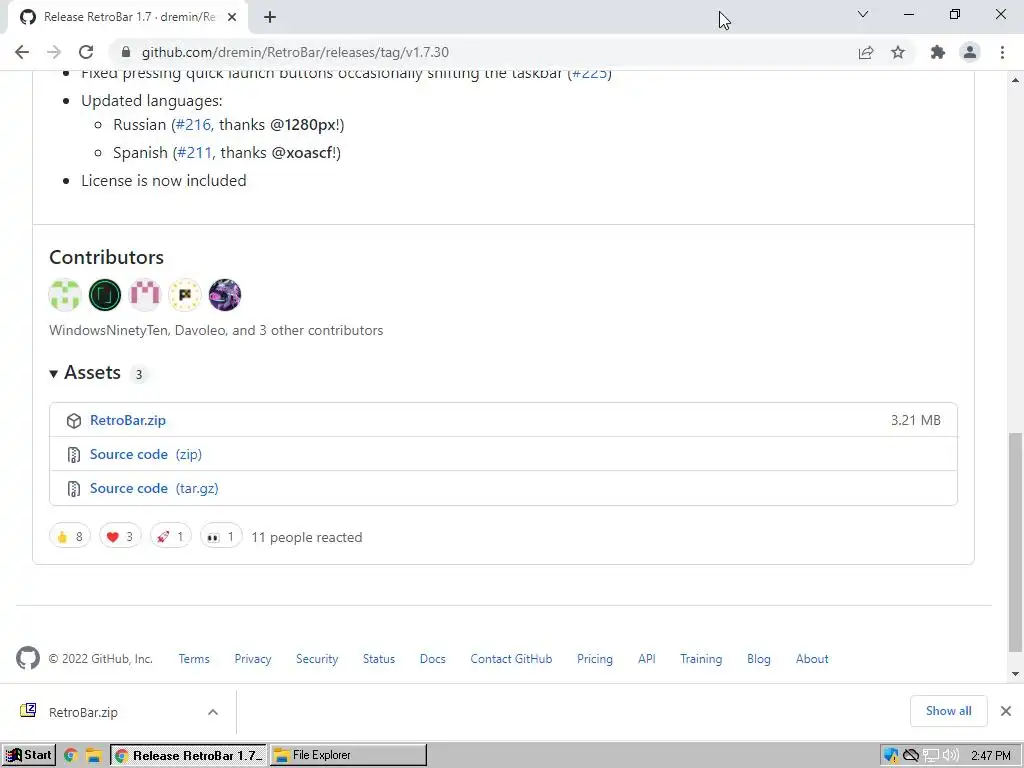Click the dark green circle contributor avatar
The image size is (1024, 768).
point(105,295)
